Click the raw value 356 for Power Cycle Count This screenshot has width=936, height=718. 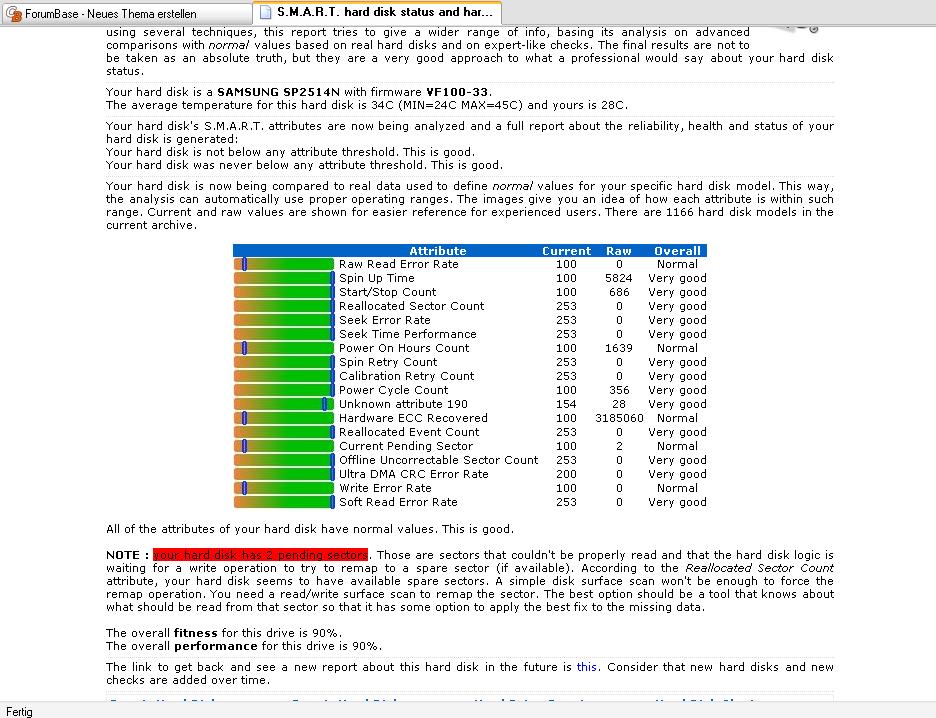619,390
